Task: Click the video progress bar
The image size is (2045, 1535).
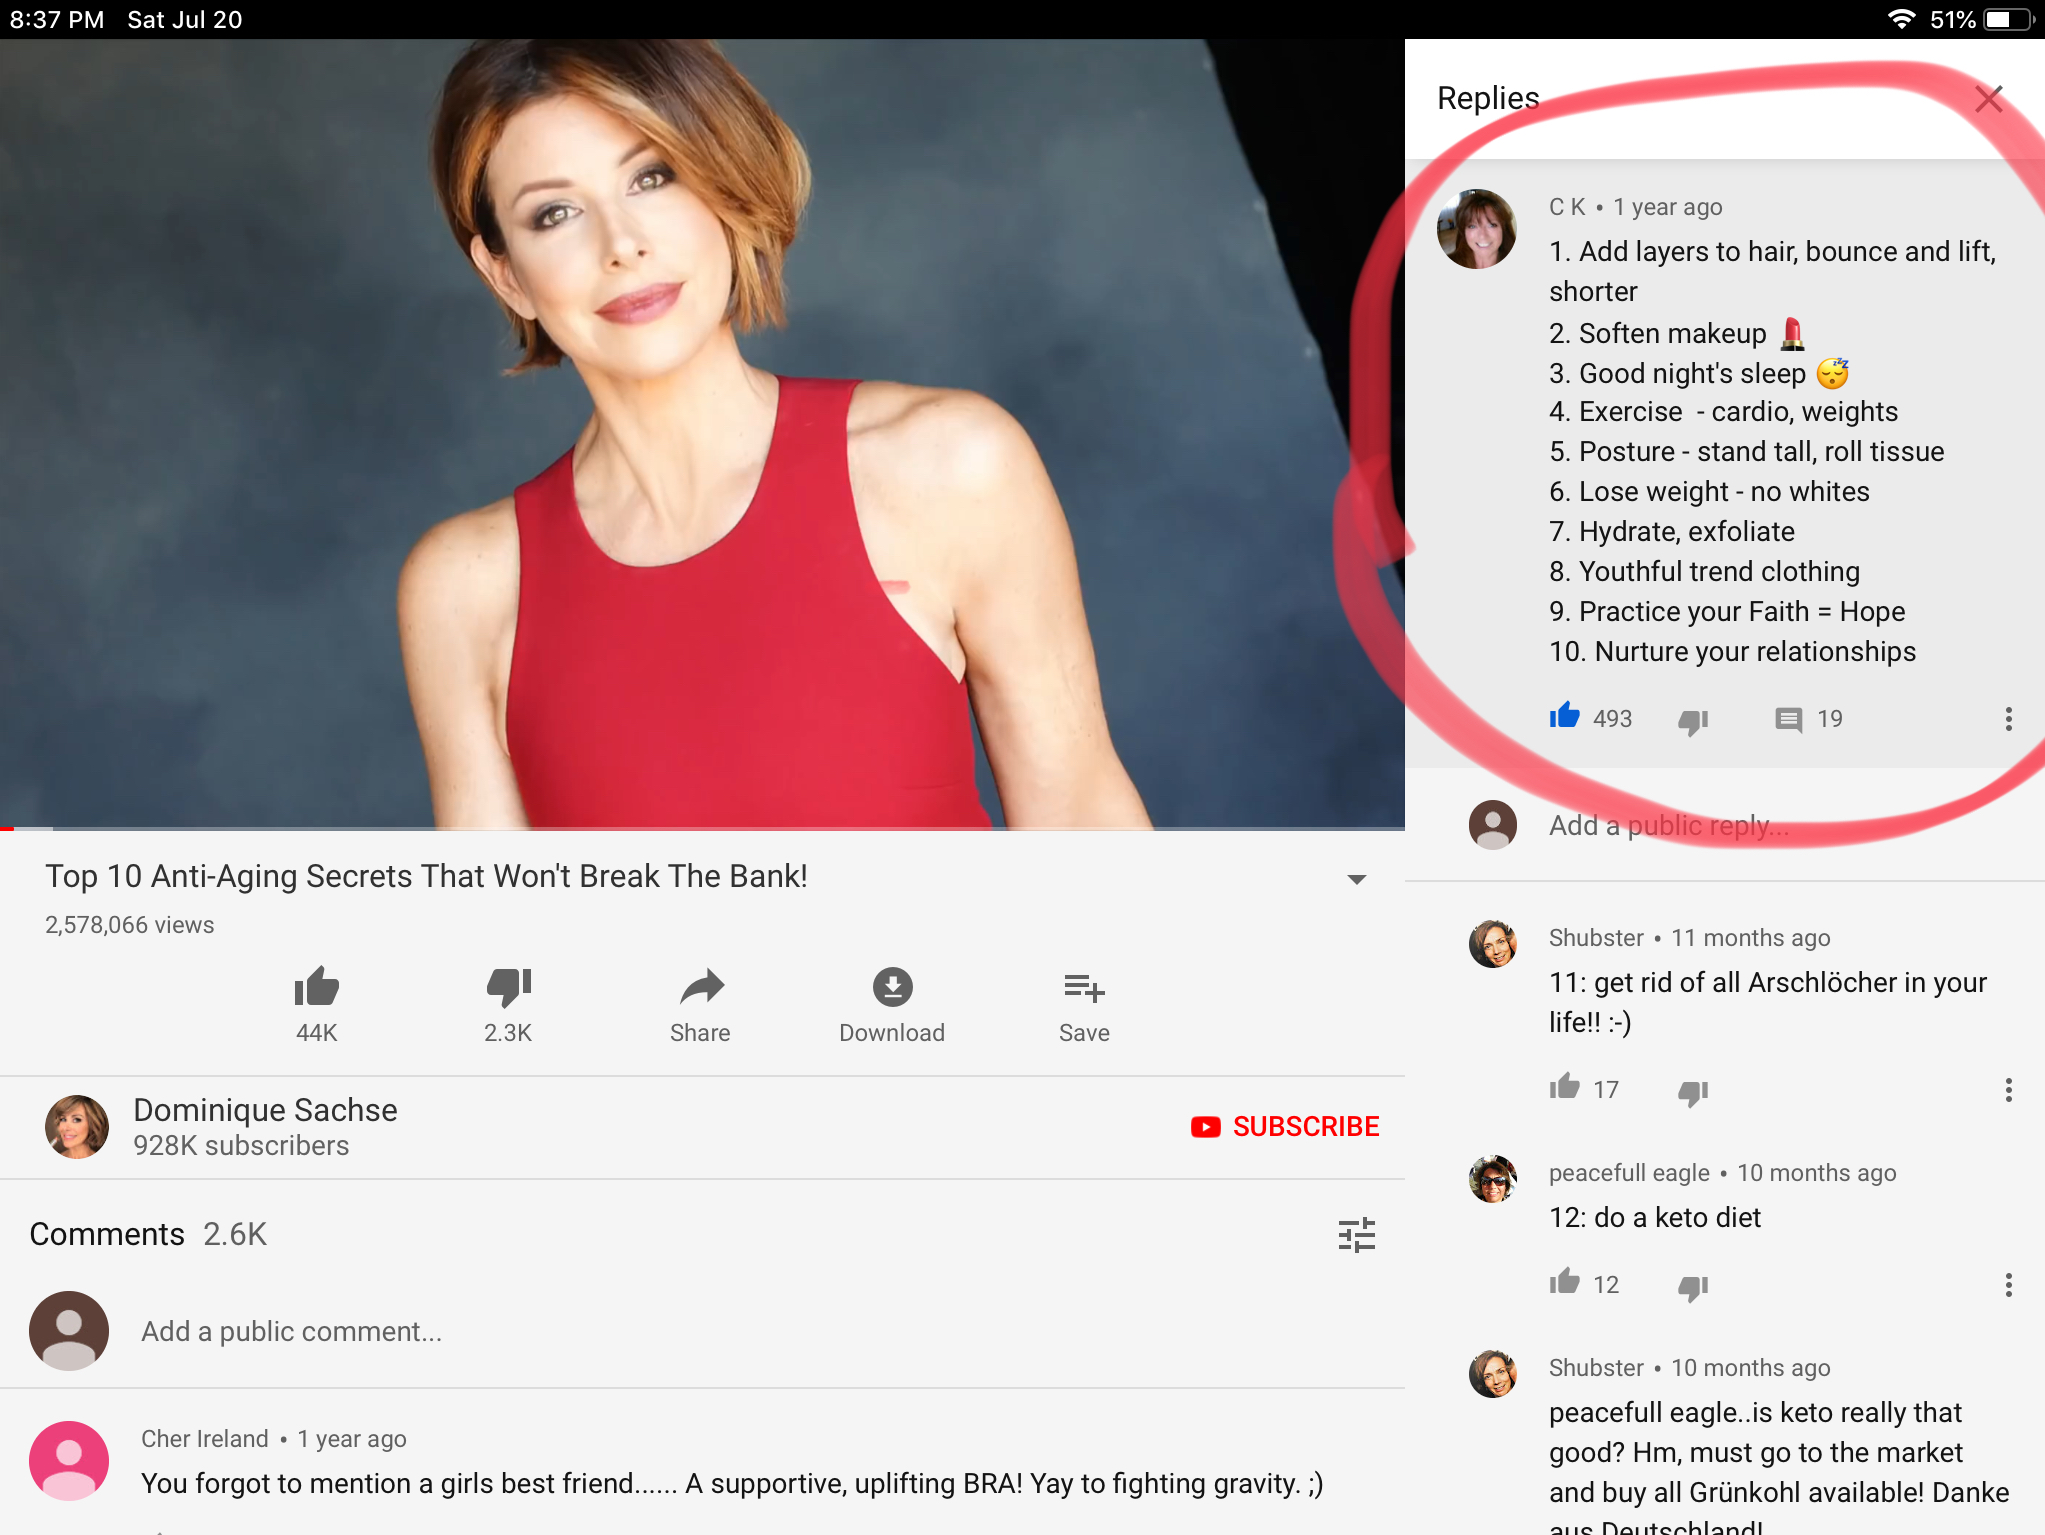Action: [700, 828]
